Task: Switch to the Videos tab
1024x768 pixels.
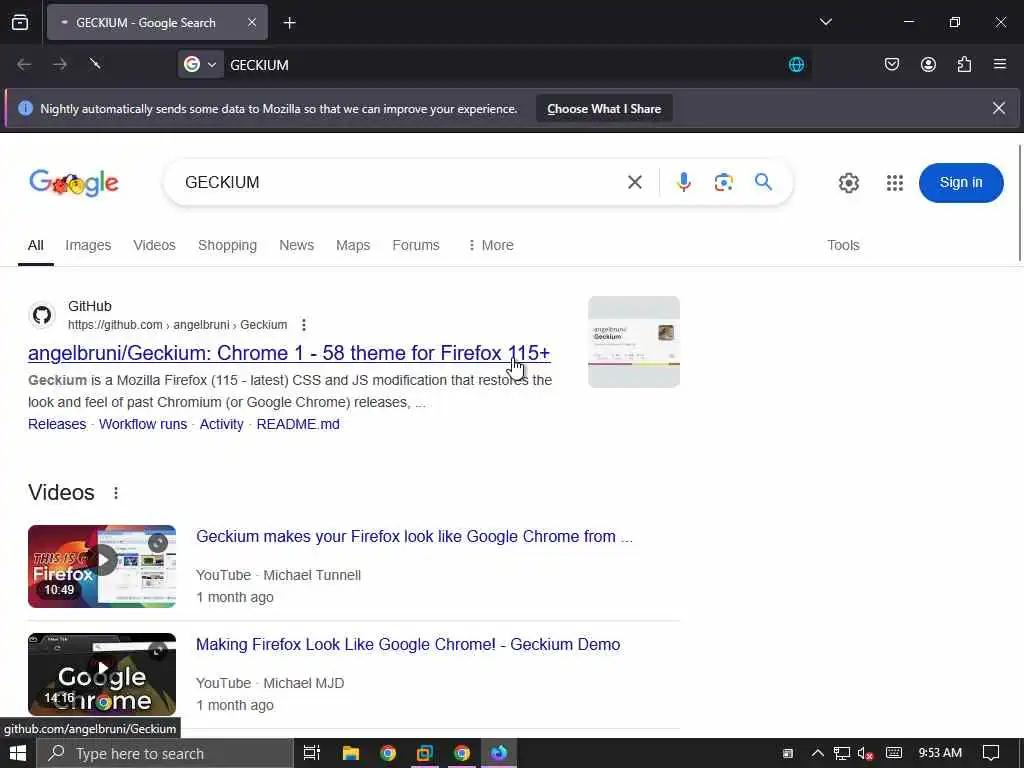Action: [x=154, y=246]
